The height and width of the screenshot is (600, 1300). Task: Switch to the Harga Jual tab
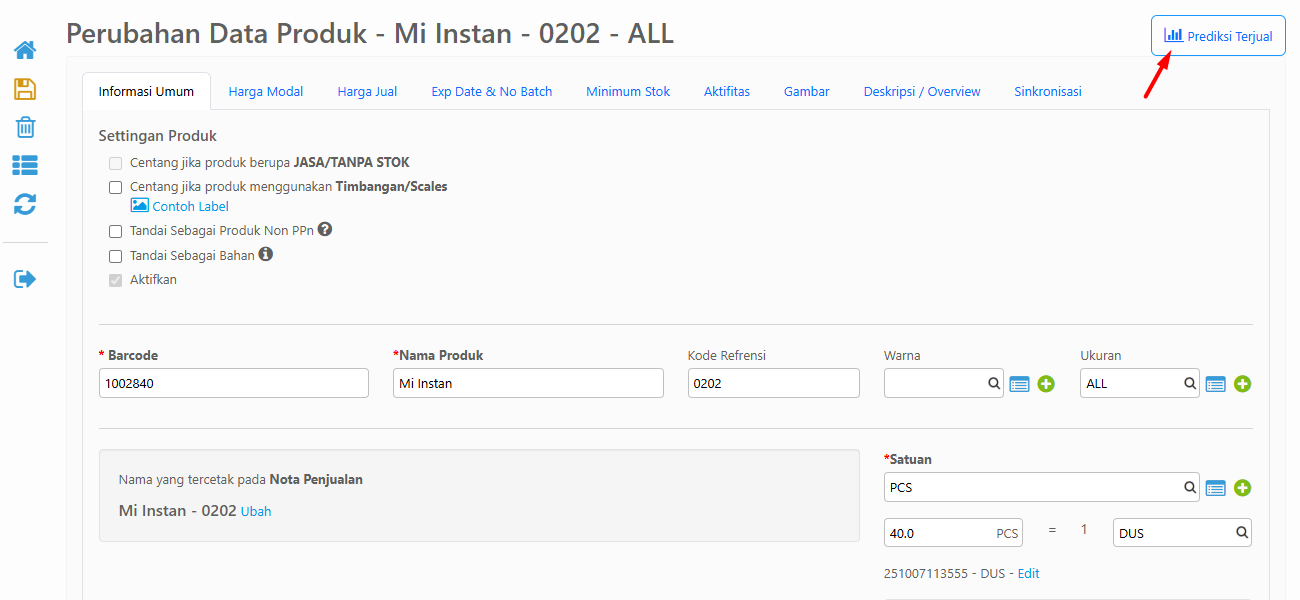coord(367,91)
